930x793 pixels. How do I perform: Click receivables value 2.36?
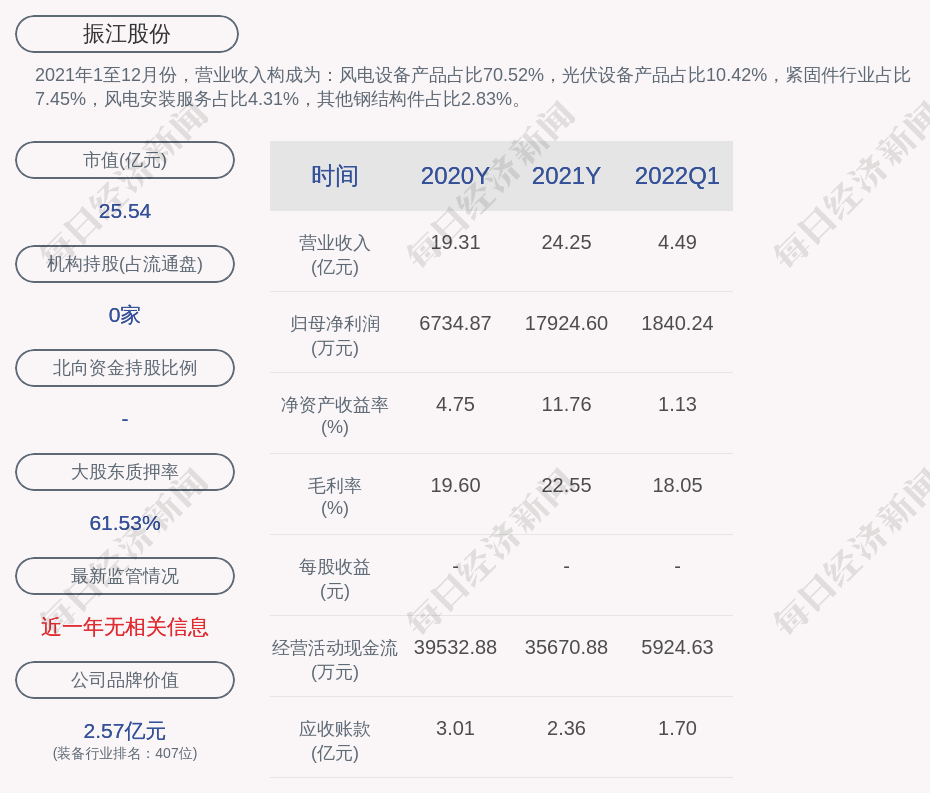click(x=566, y=728)
